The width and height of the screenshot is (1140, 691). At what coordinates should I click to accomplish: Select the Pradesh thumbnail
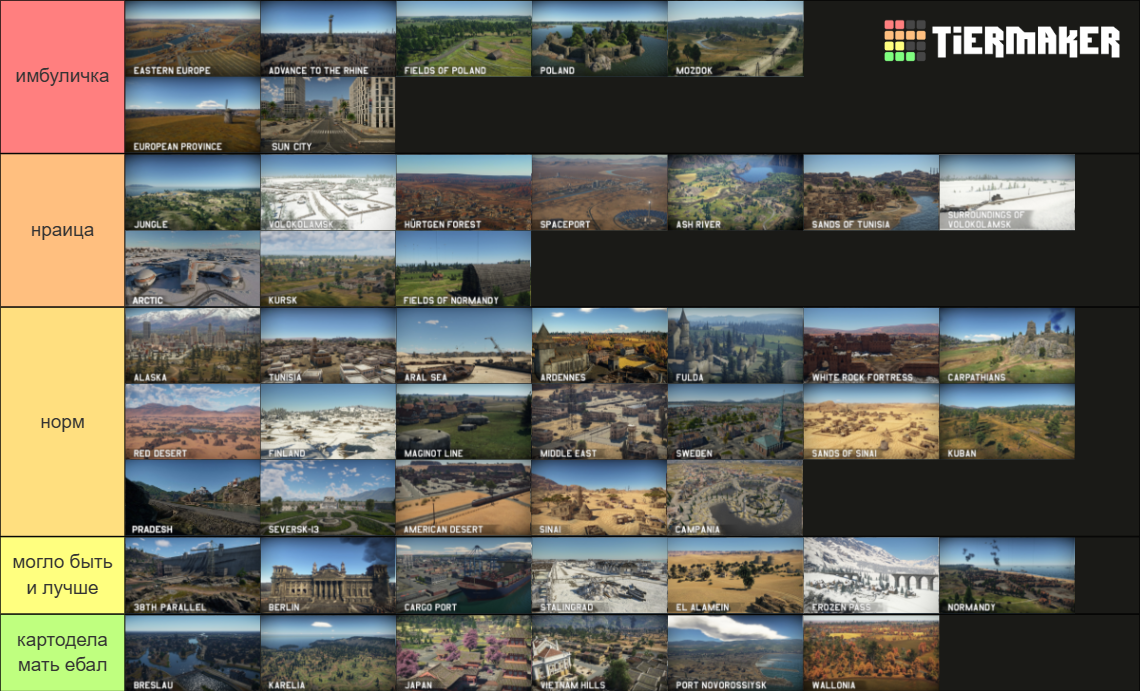point(193,498)
